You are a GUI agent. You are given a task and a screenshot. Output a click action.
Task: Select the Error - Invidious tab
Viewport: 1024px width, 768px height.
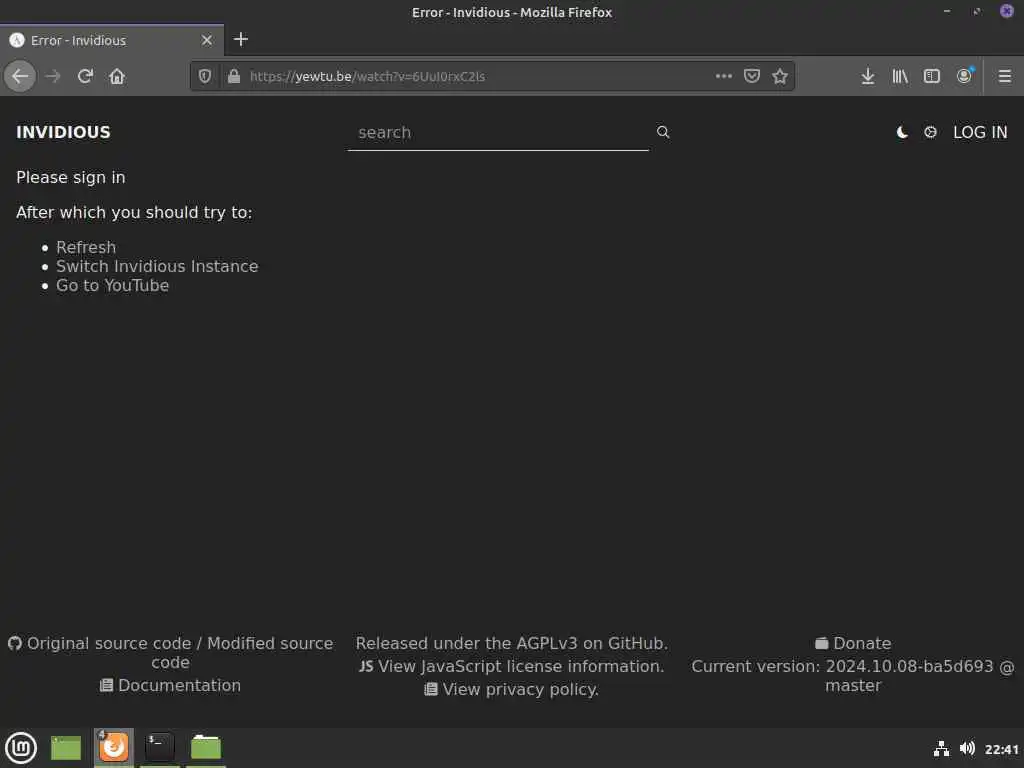pyautogui.click(x=112, y=40)
